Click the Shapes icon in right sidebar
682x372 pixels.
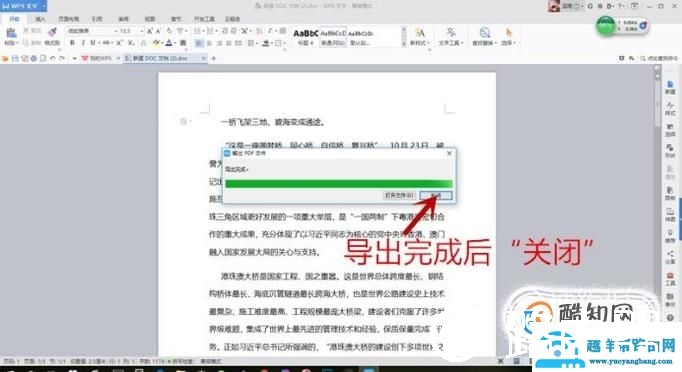click(670, 151)
